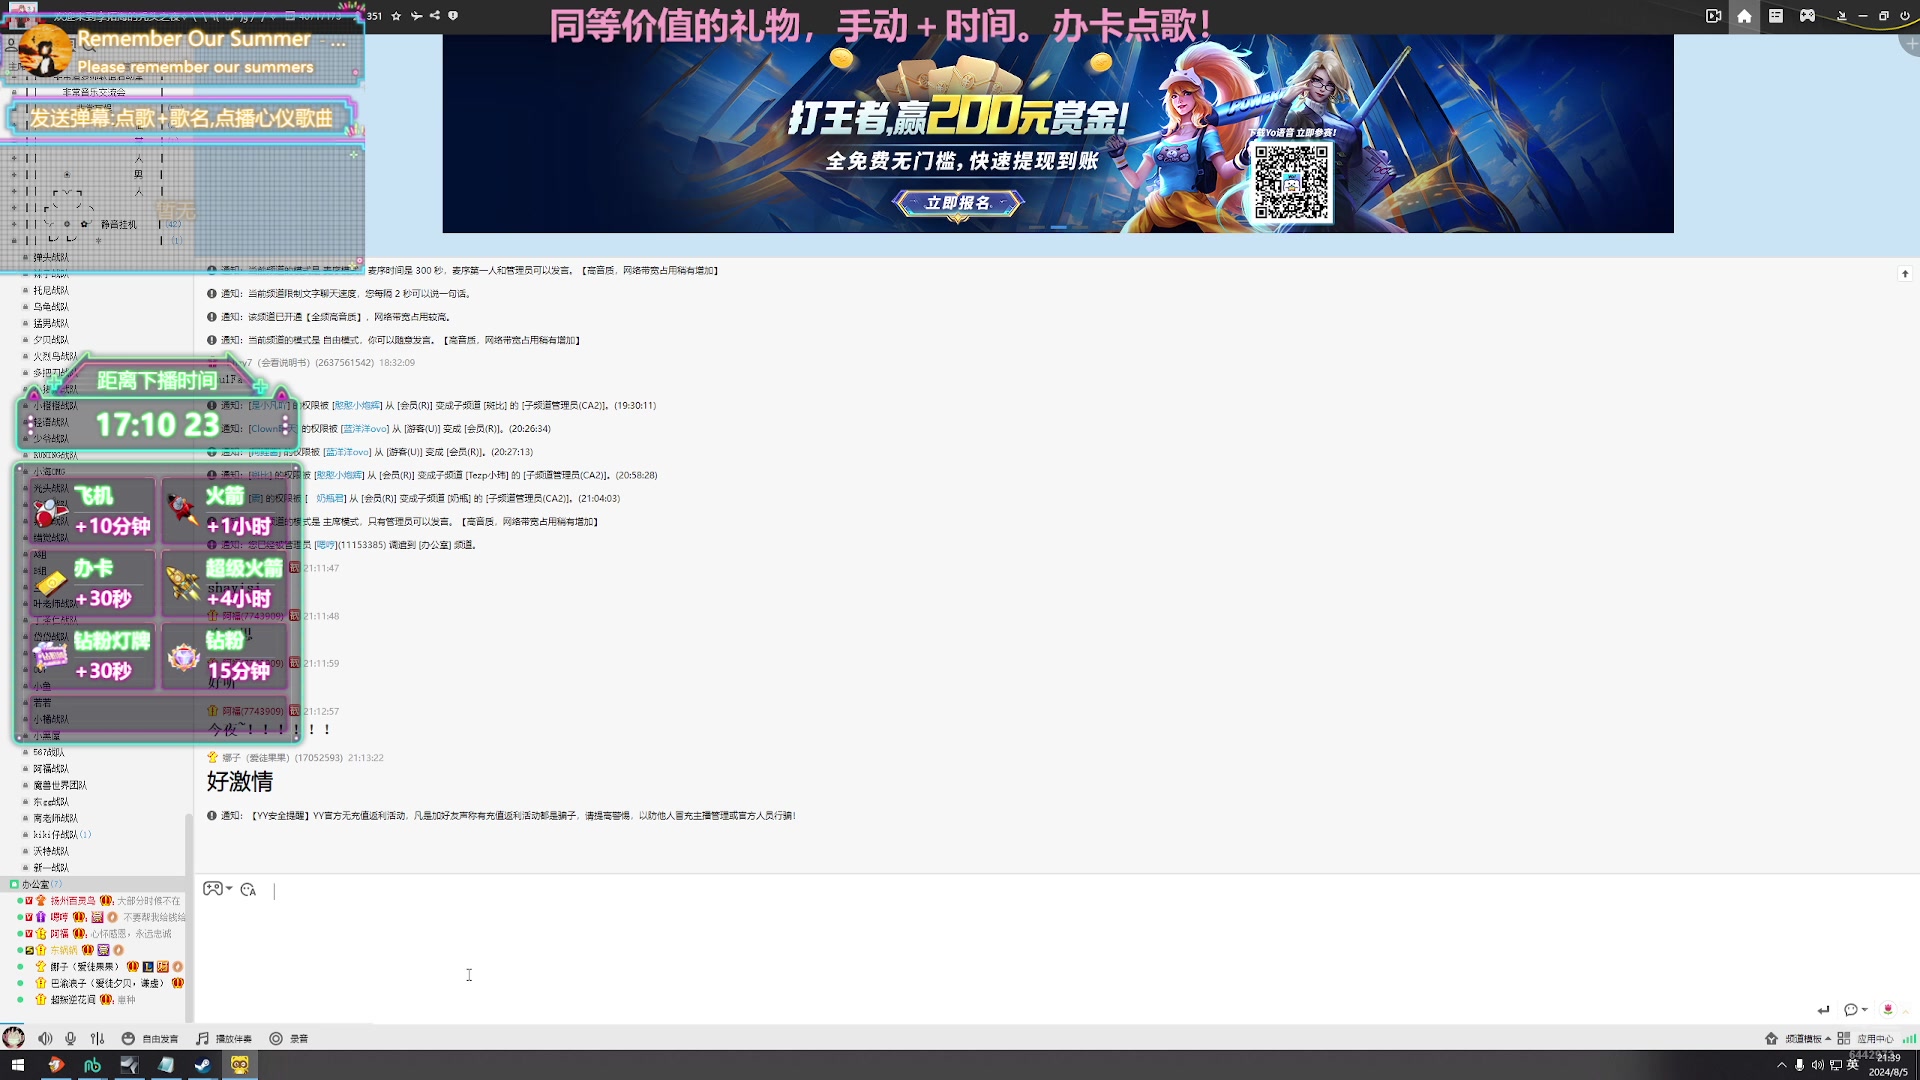Click the 憨憨小炮辉 username link in 19:30:11 notice
The width and height of the screenshot is (1920, 1080).
click(x=357, y=405)
